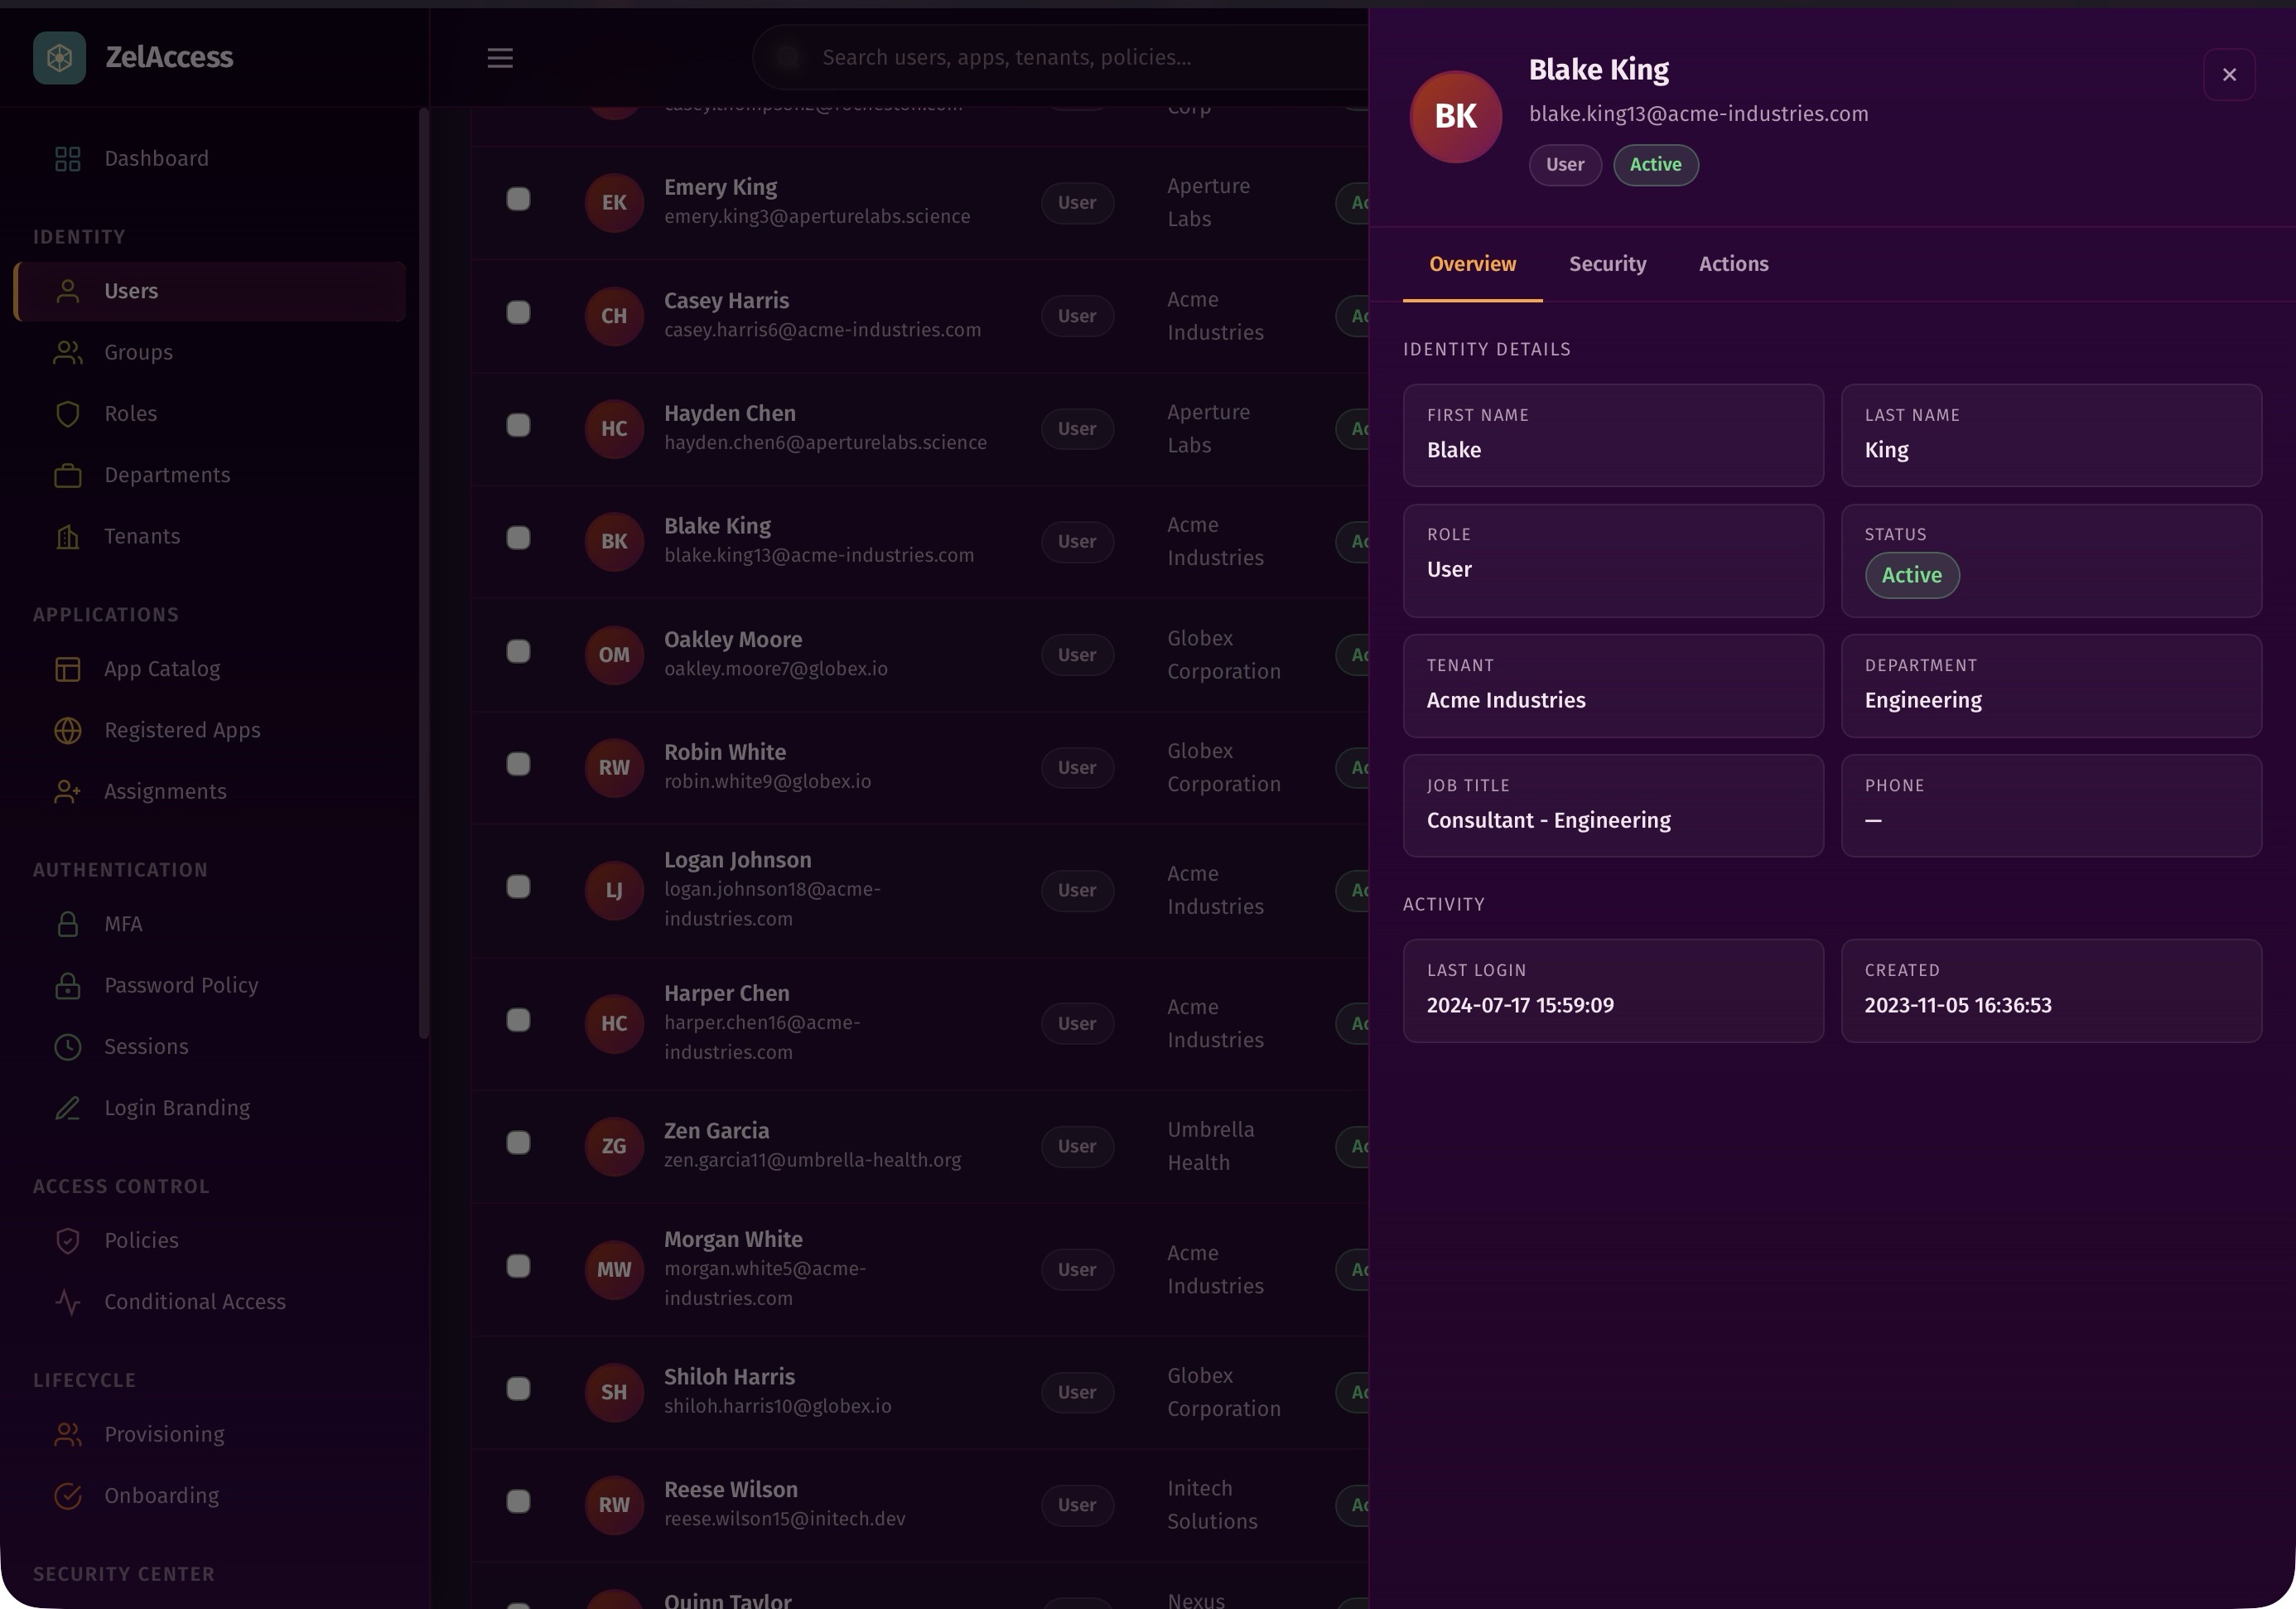Select Assignments in the sidebar
This screenshot has width=2296, height=1609.
point(165,791)
